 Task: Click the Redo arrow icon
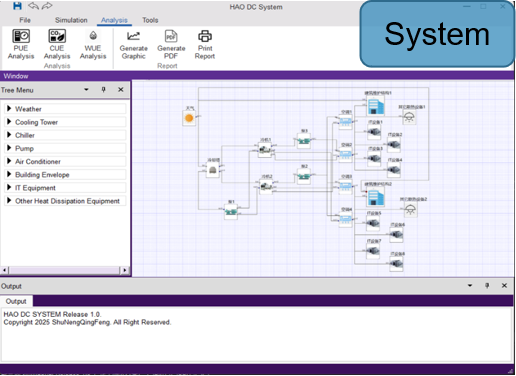tap(47, 6)
